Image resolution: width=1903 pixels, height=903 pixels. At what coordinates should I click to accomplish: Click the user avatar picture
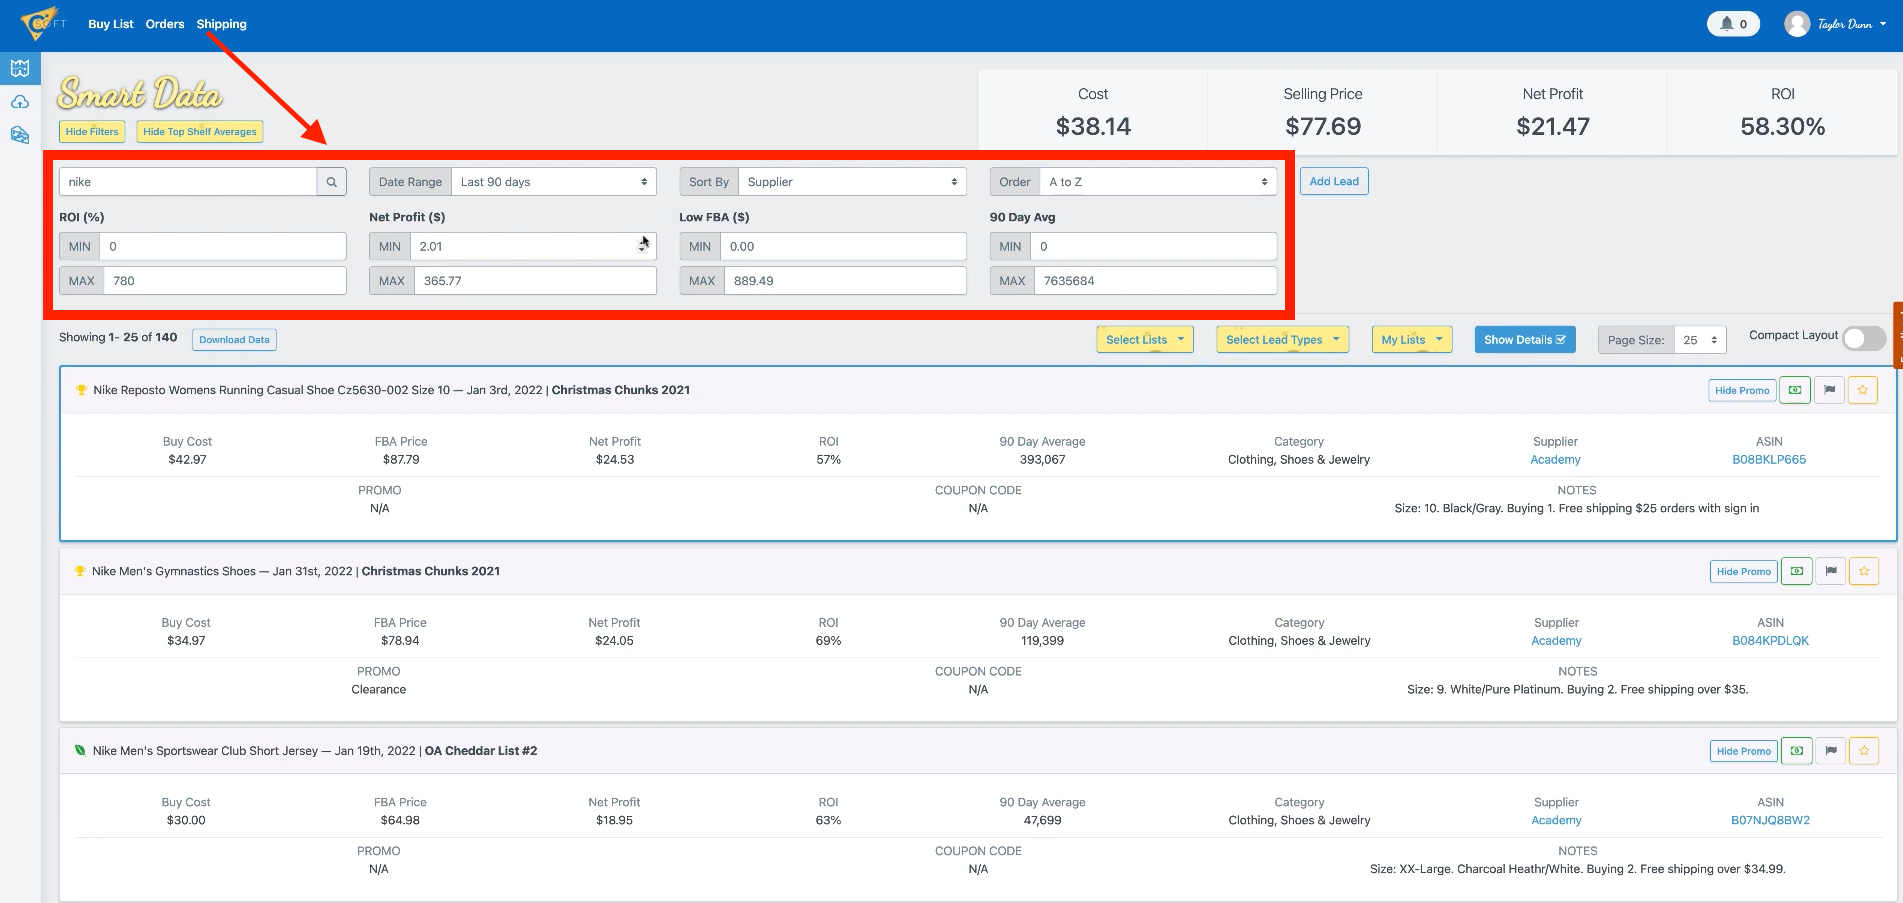(1797, 24)
